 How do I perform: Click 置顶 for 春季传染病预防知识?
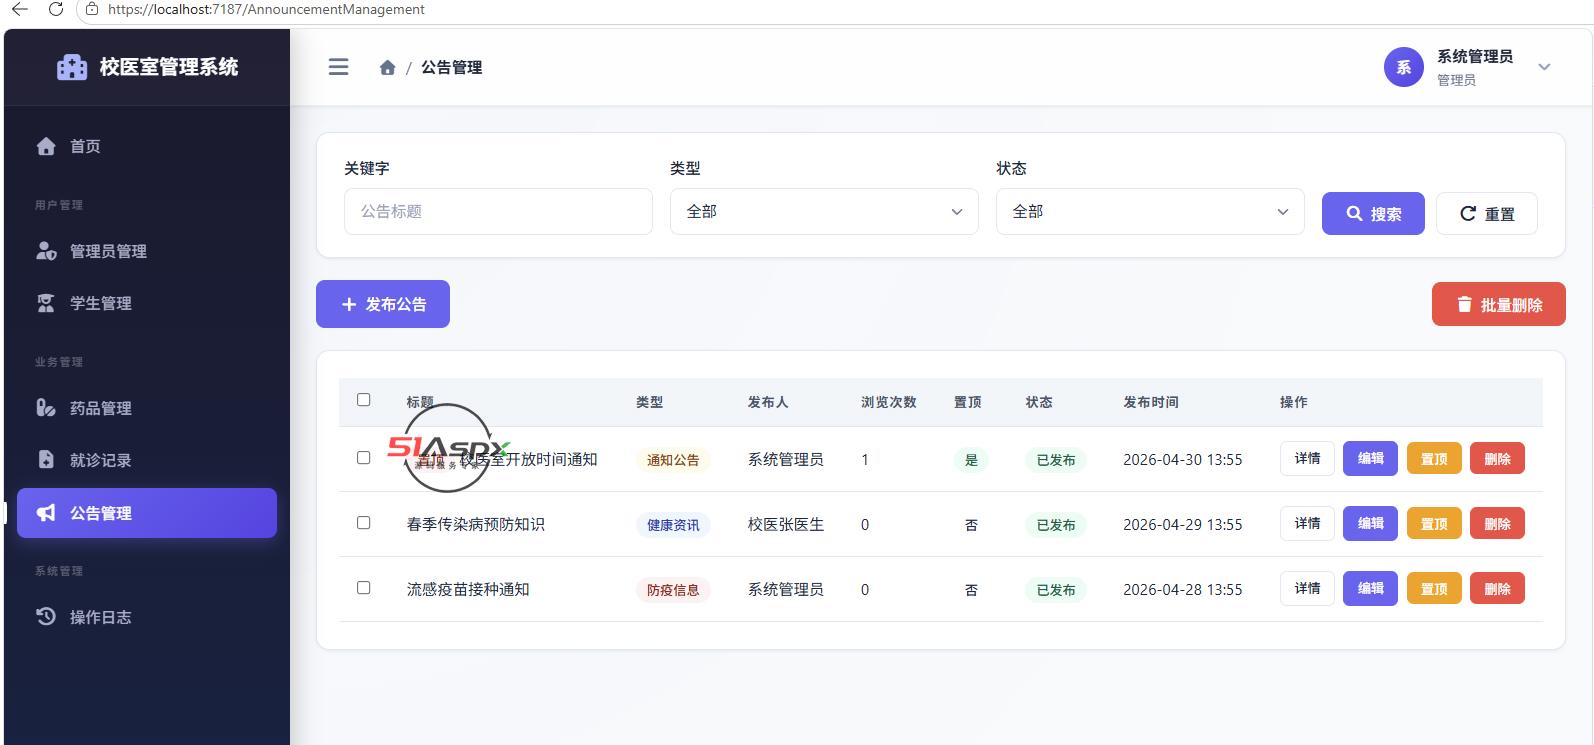(x=1434, y=524)
